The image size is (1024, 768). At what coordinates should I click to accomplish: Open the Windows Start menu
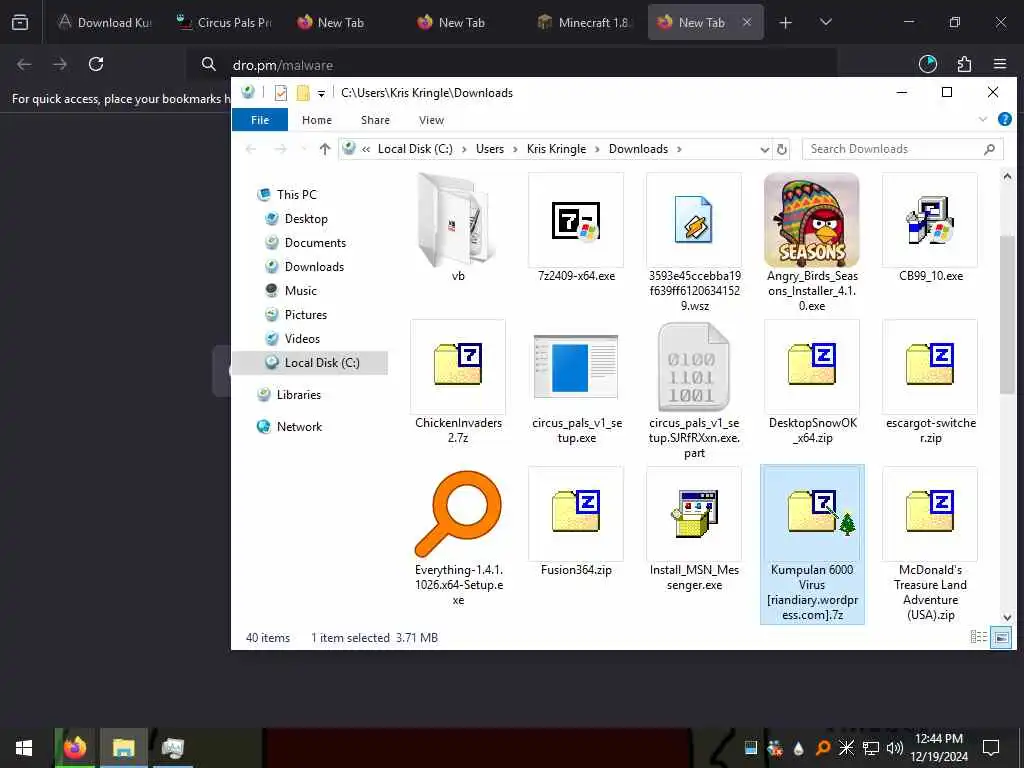click(24, 748)
